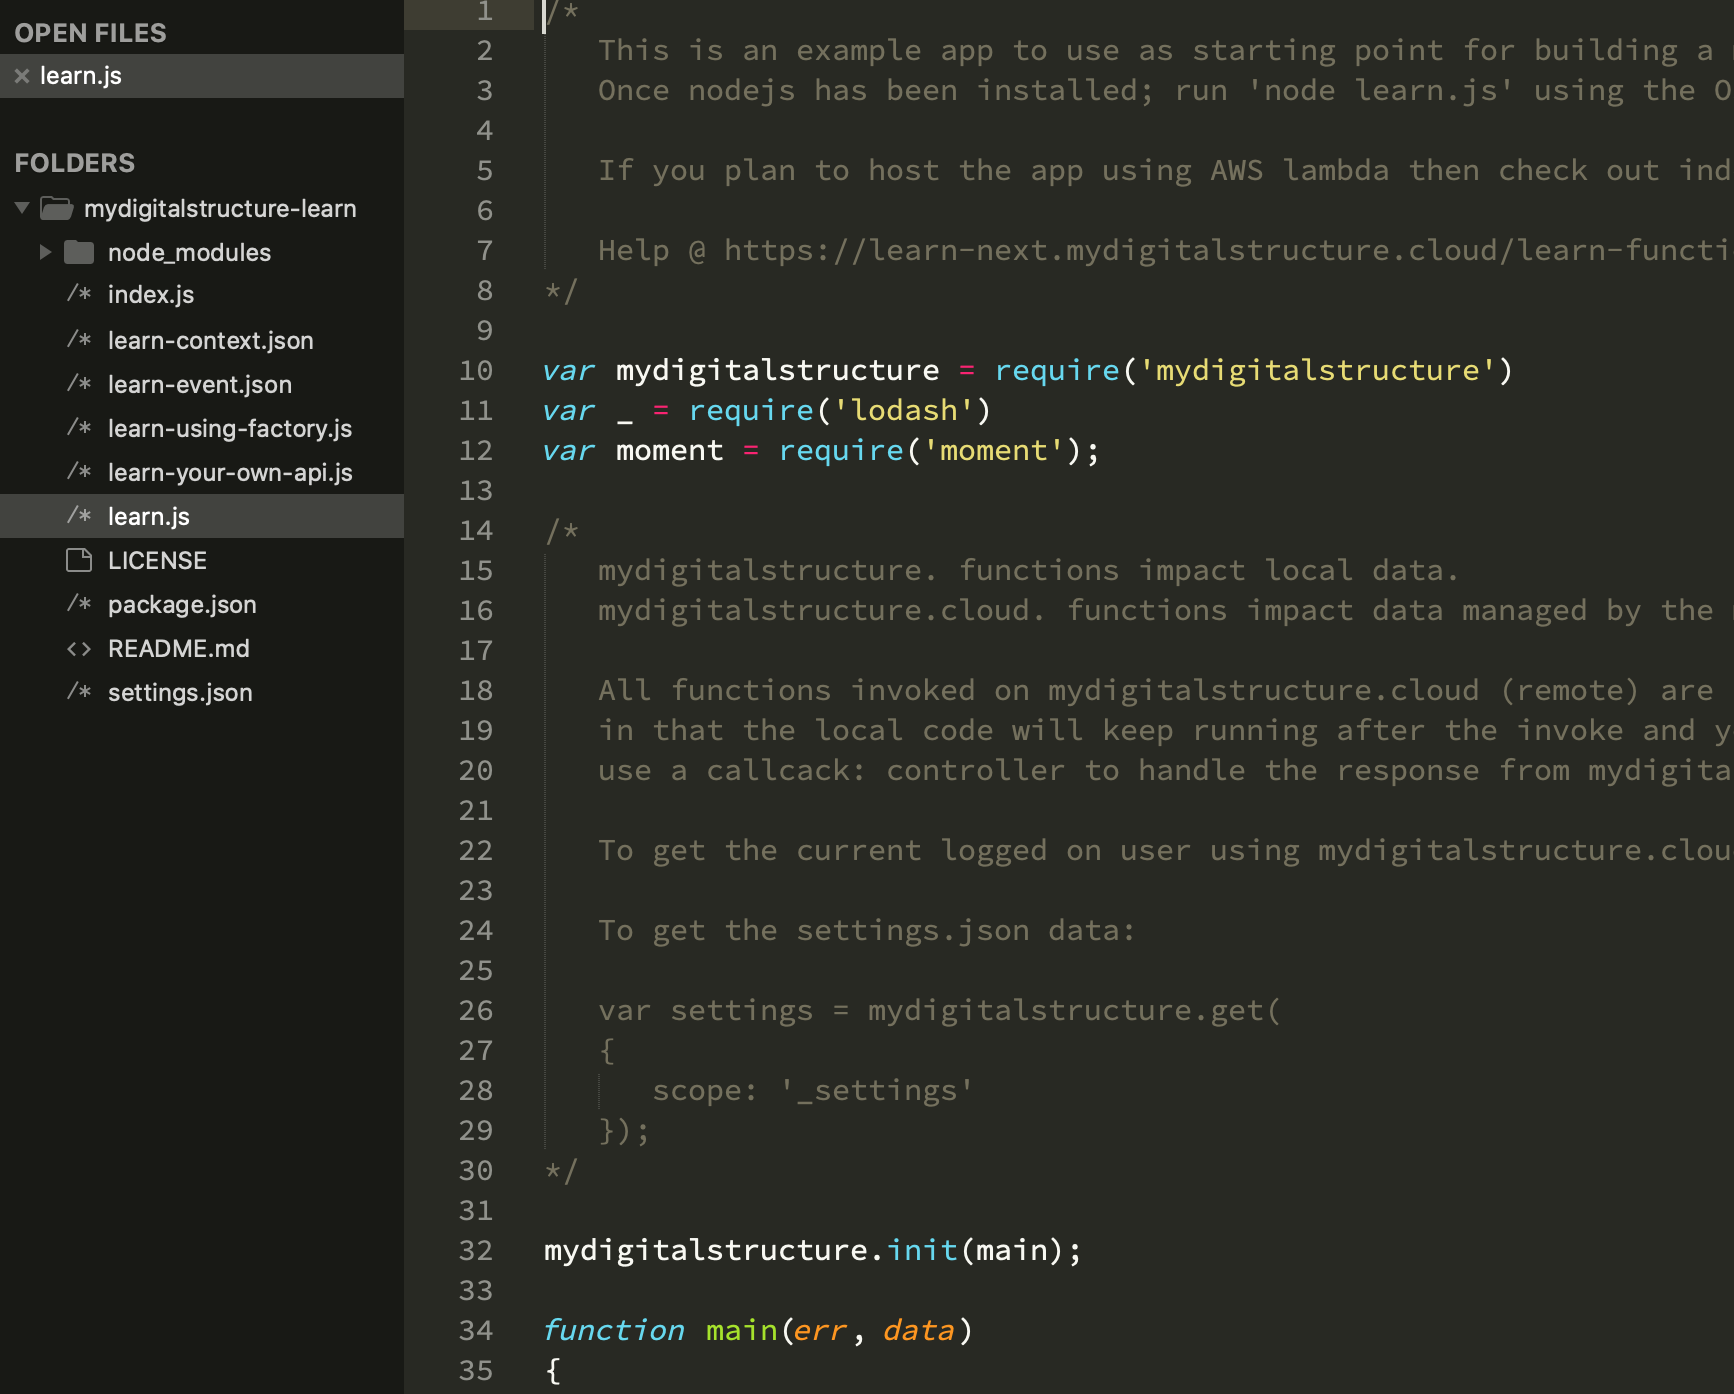Open learn-context.json file

click(x=211, y=340)
